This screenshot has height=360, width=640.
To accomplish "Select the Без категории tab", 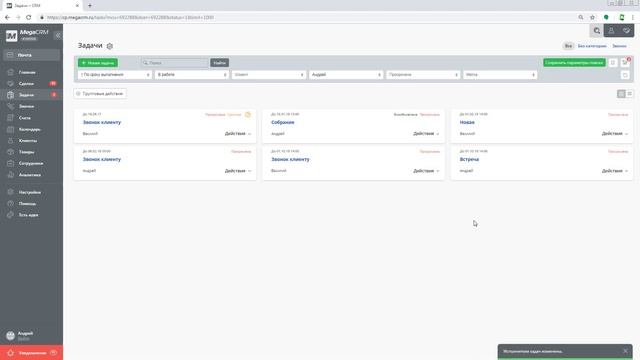I will coord(592,46).
